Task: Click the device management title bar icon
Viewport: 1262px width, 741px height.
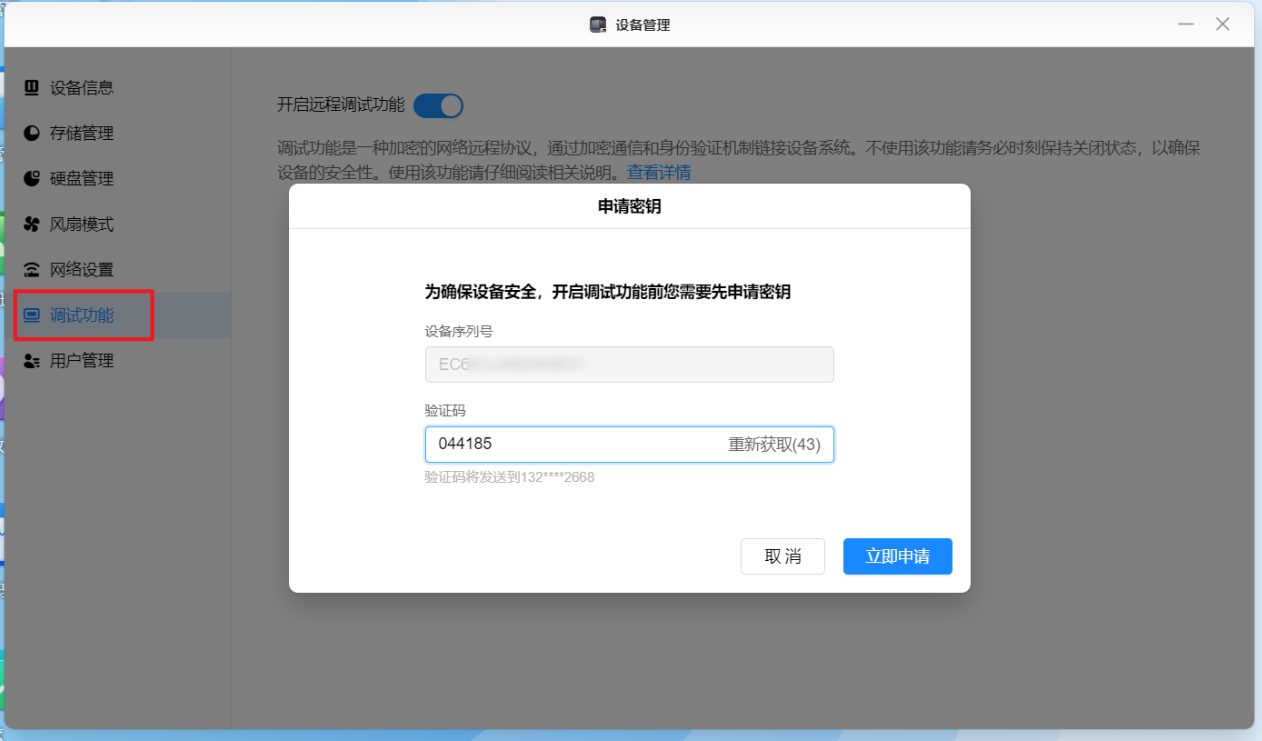Action: tap(599, 24)
